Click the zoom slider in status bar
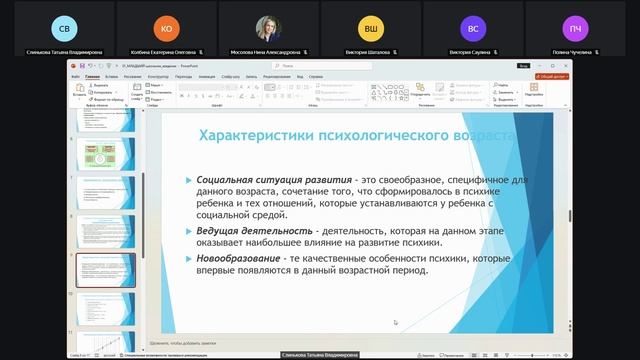This screenshot has height=360, width=640. (532, 356)
